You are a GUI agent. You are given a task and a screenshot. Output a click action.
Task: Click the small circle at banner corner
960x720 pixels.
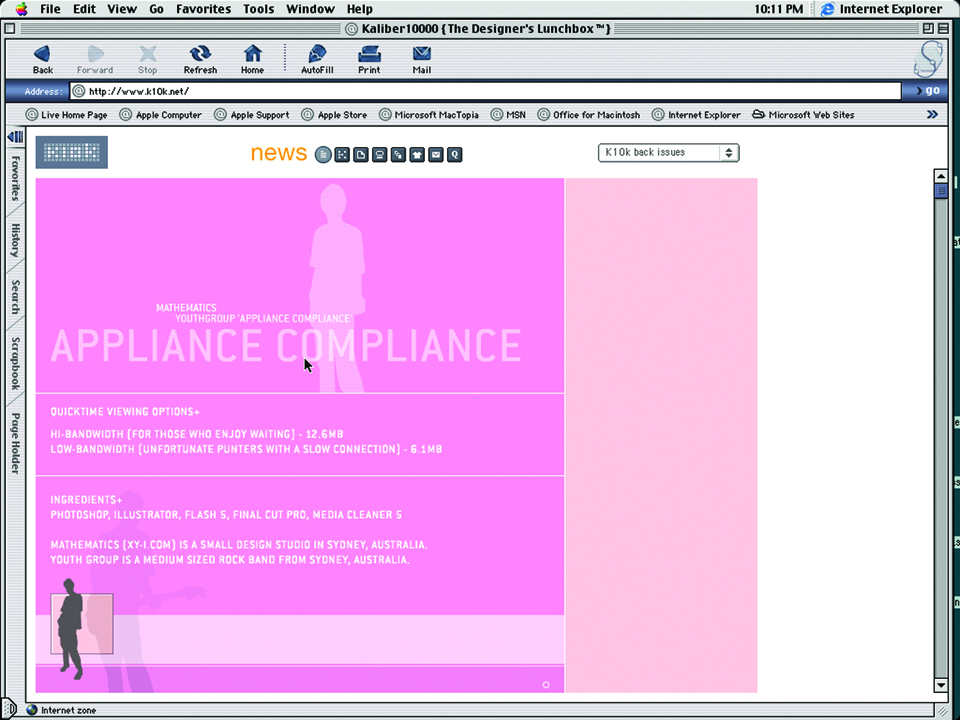(546, 684)
